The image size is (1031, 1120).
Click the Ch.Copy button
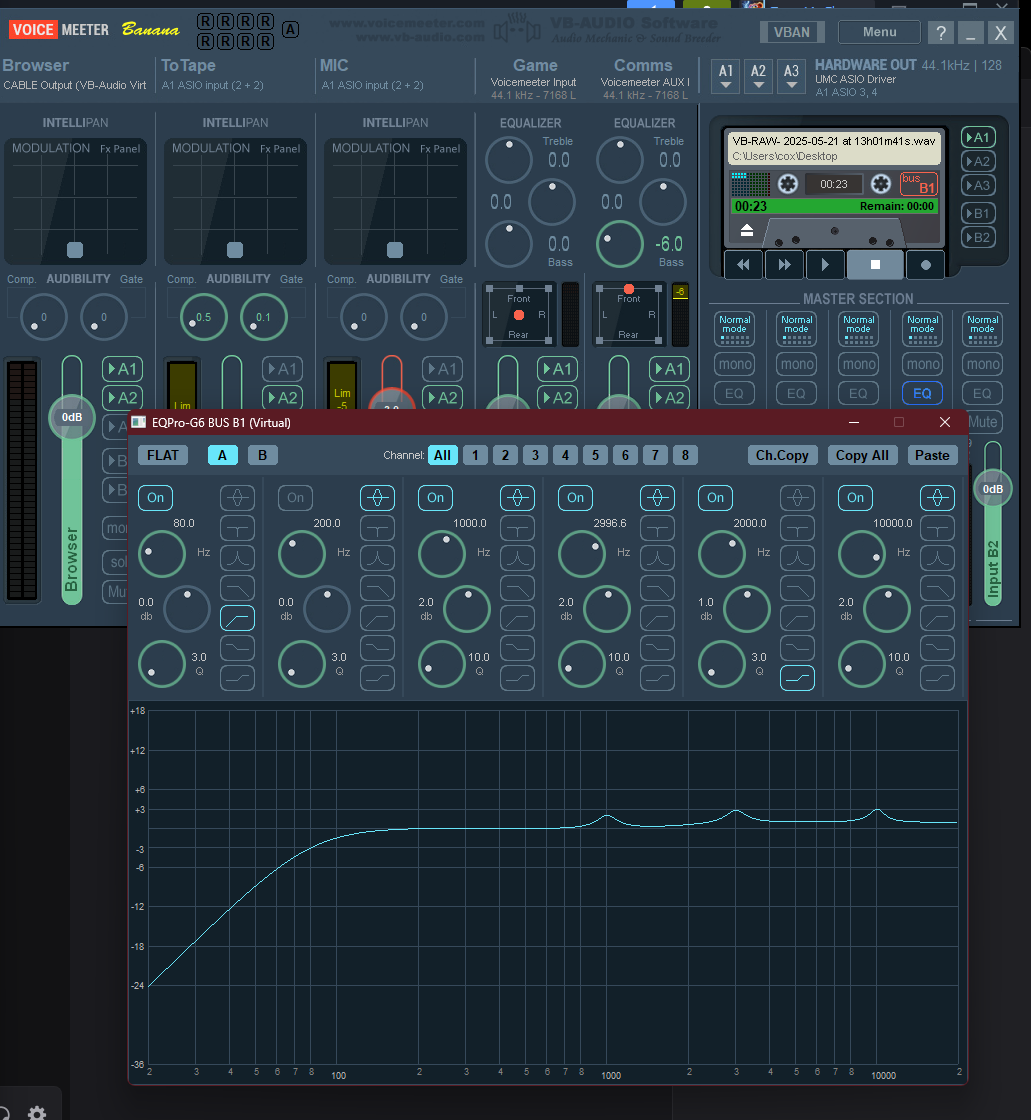[782, 455]
